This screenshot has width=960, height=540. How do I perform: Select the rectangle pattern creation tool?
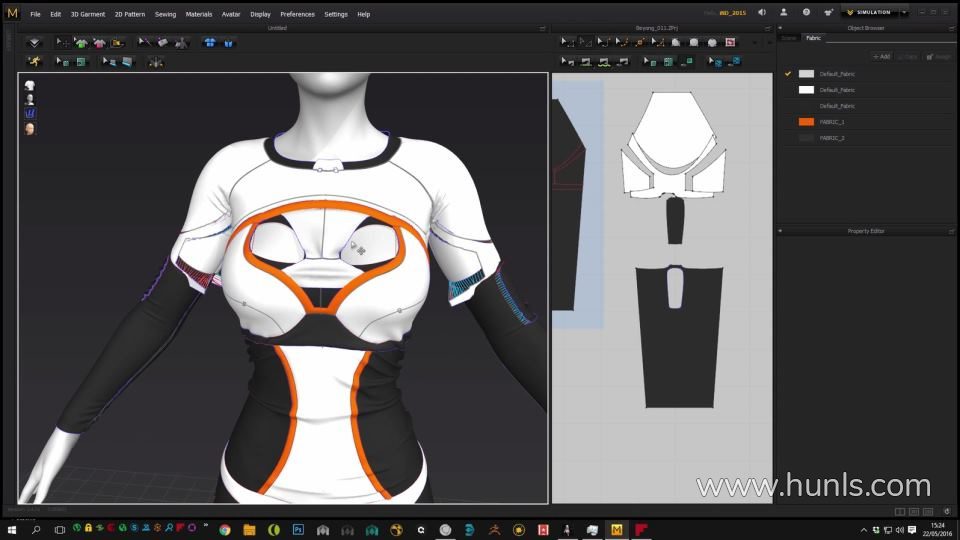(694, 42)
